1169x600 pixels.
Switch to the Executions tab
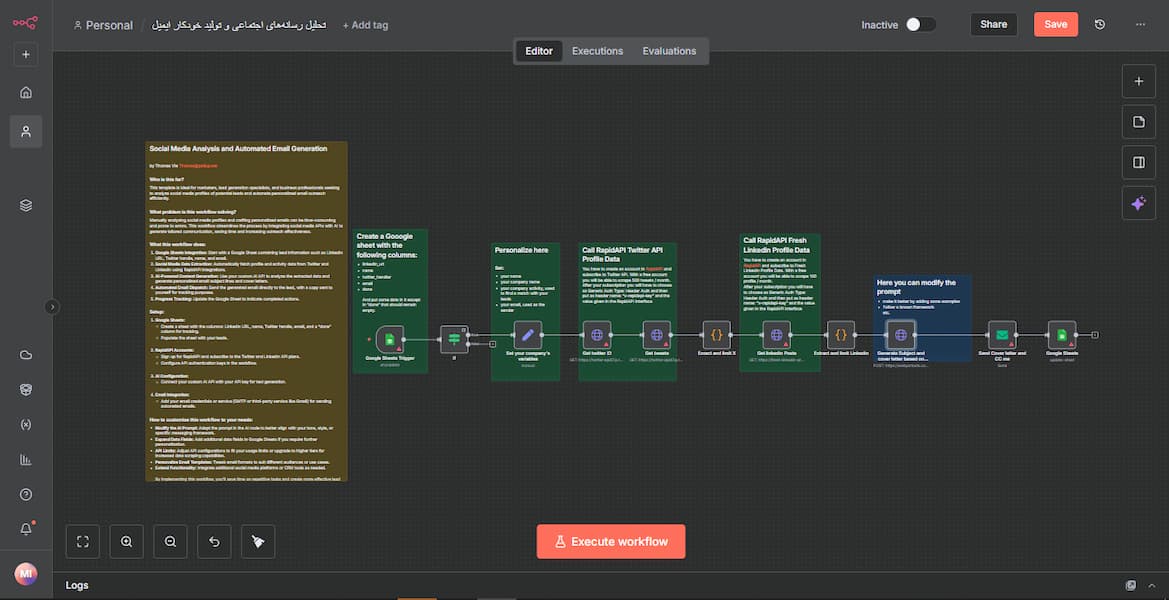pyautogui.click(x=597, y=51)
